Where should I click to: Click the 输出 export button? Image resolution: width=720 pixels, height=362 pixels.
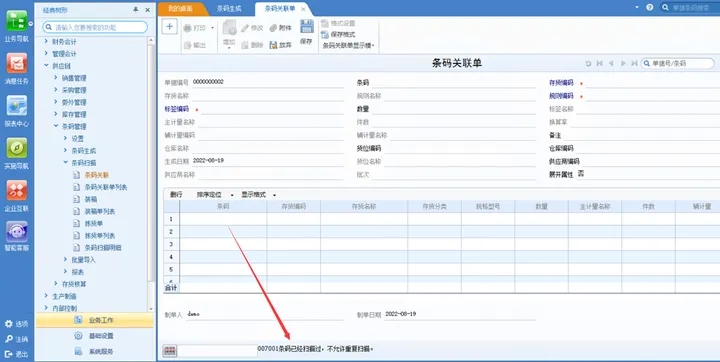pos(195,45)
